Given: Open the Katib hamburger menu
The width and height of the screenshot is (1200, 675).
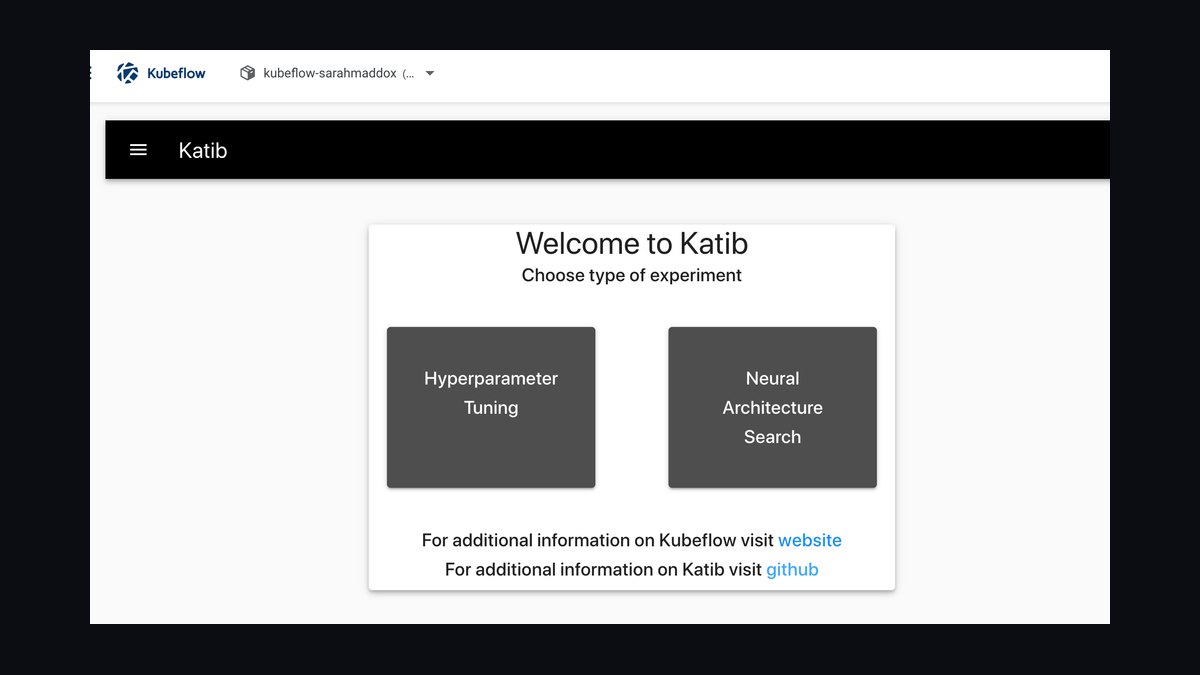Looking at the screenshot, I should click(x=138, y=150).
